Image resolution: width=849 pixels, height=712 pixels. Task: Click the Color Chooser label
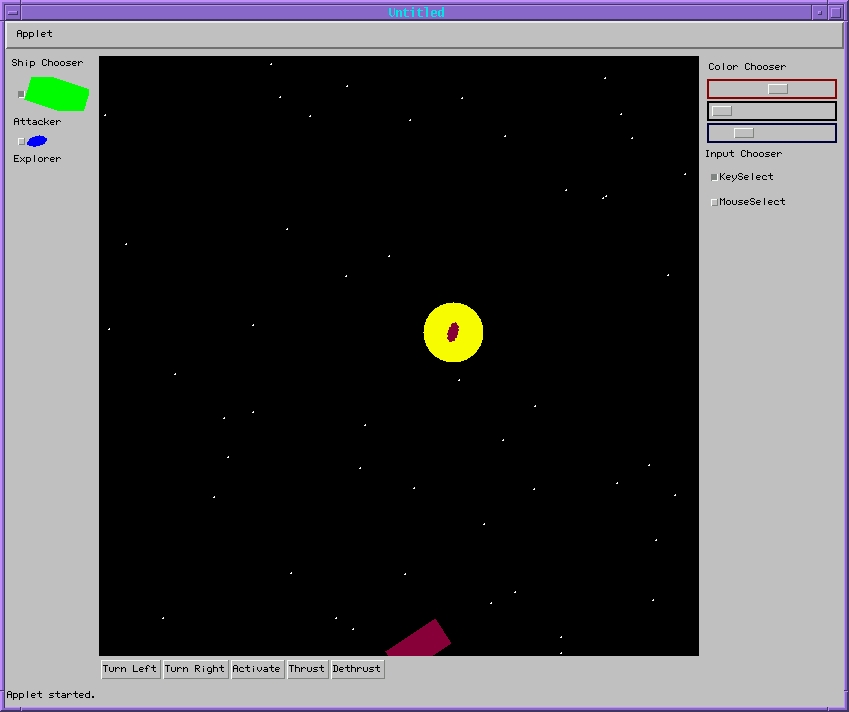pyautogui.click(x=747, y=67)
